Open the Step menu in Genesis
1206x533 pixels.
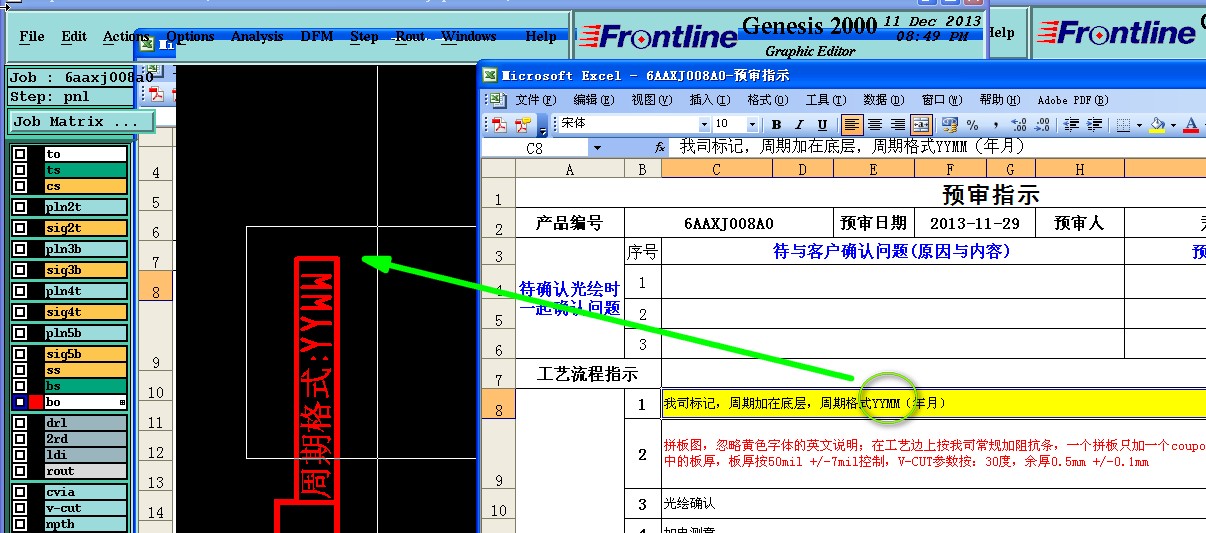pos(364,36)
